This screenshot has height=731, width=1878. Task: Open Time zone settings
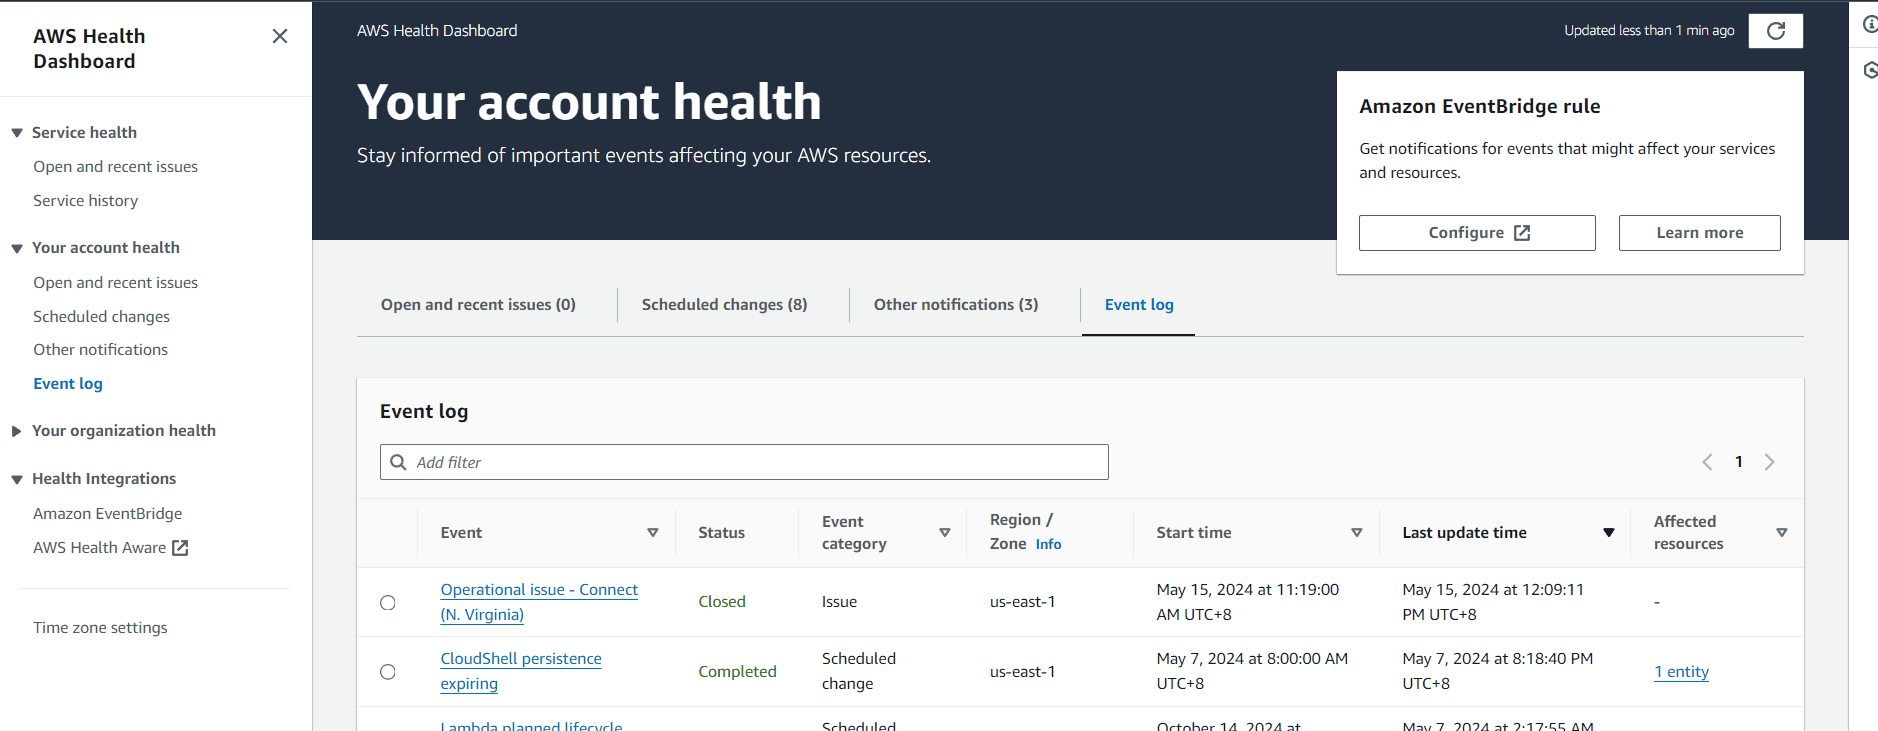click(x=100, y=628)
